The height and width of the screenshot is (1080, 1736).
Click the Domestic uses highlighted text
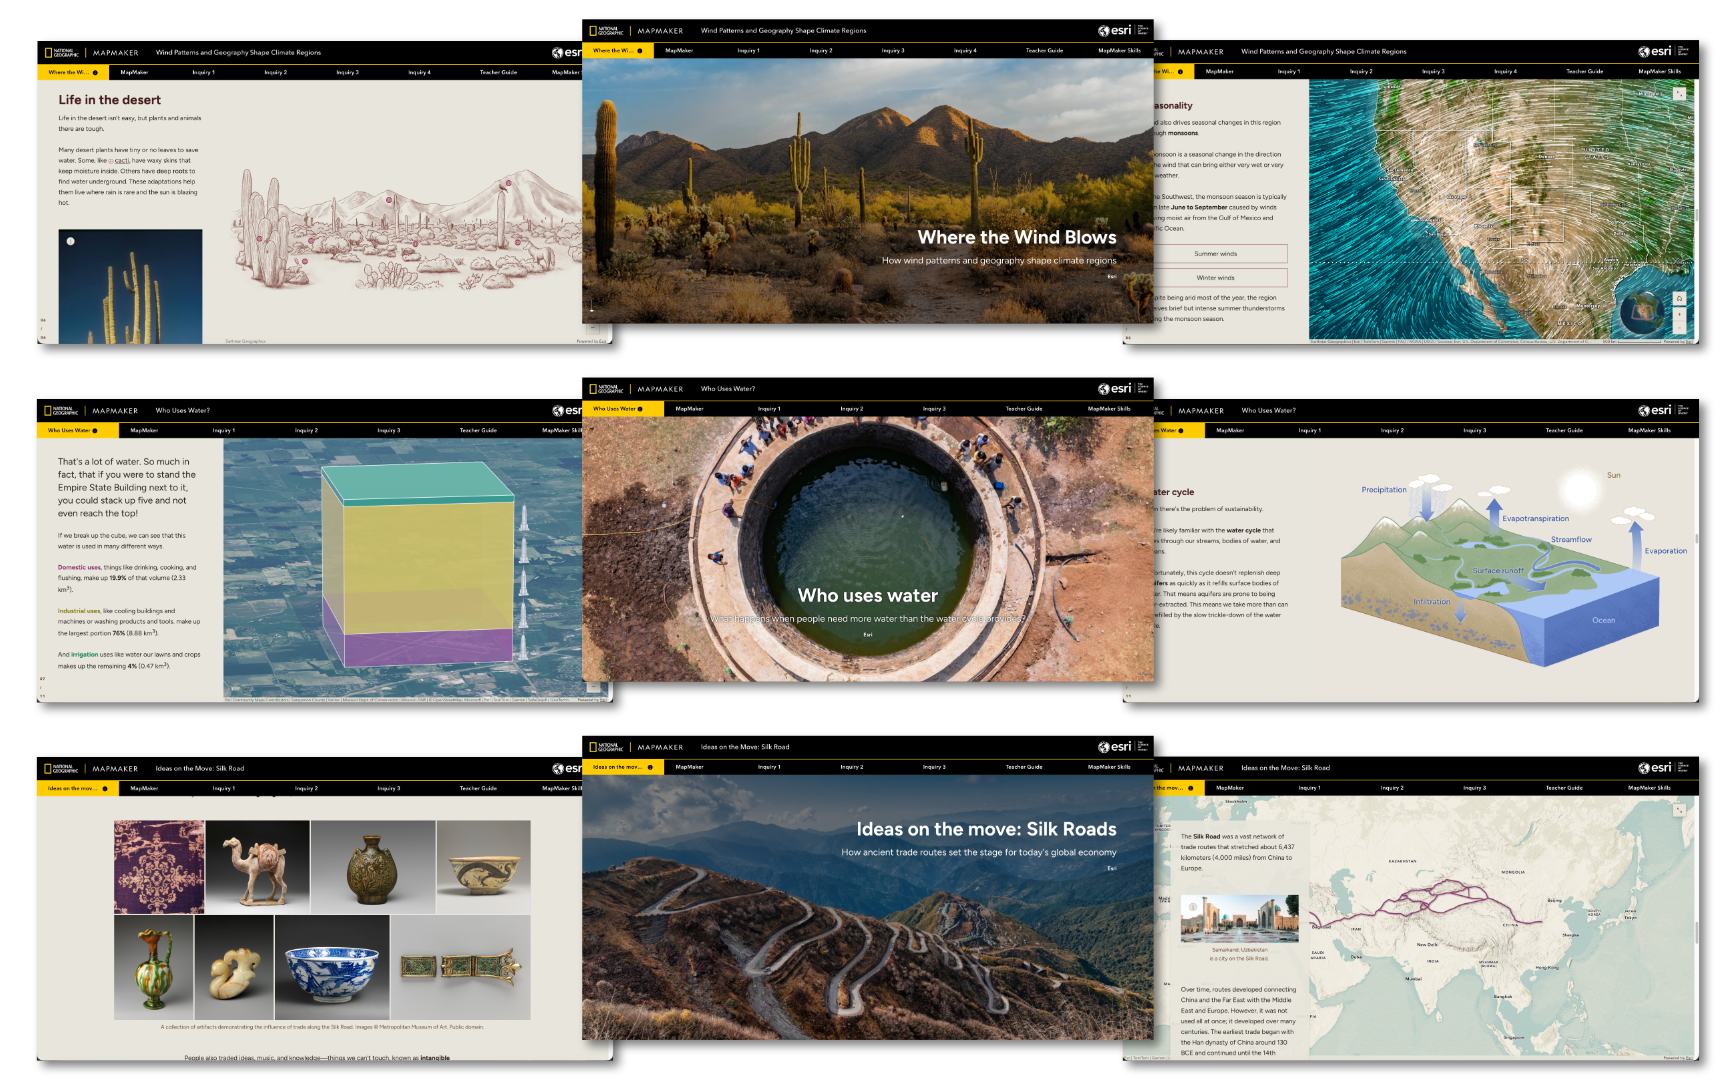[x=79, y=567]
